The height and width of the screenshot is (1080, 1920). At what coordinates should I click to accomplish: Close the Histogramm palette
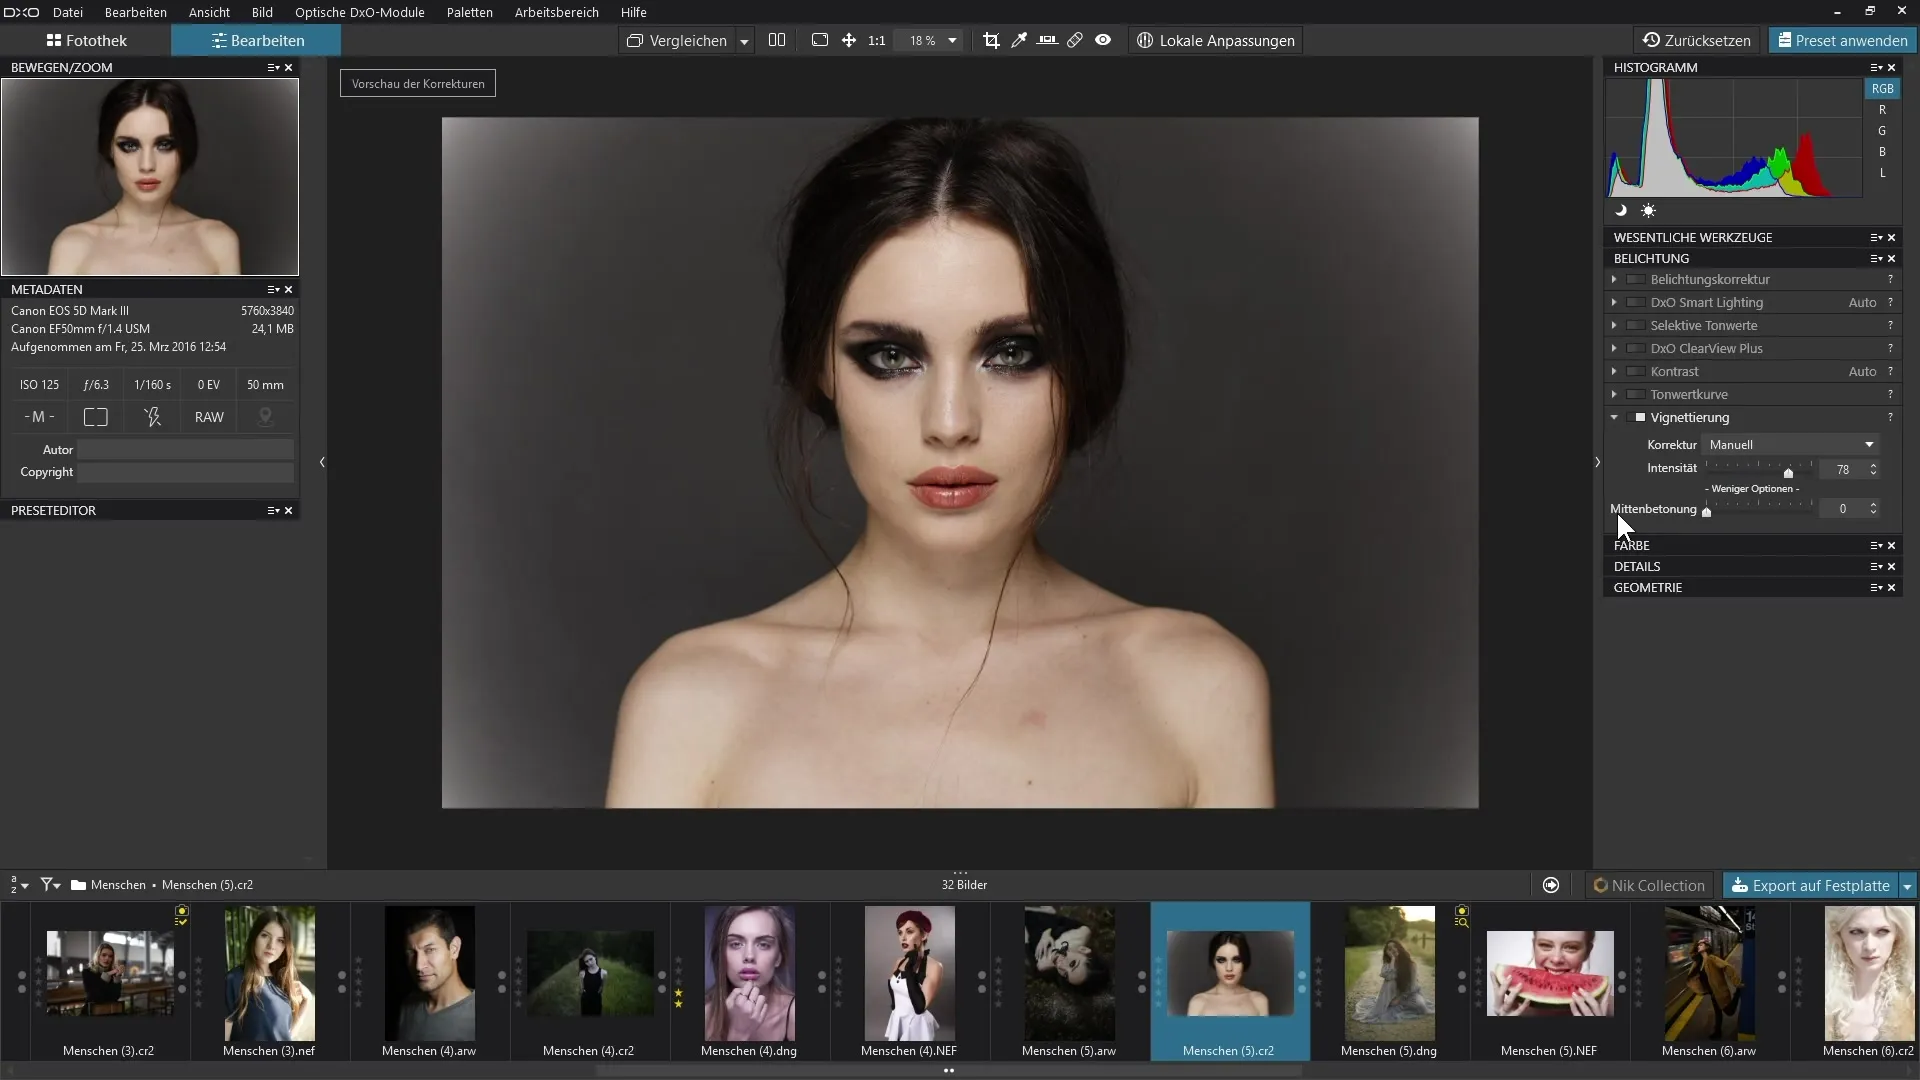point(1892,68)
